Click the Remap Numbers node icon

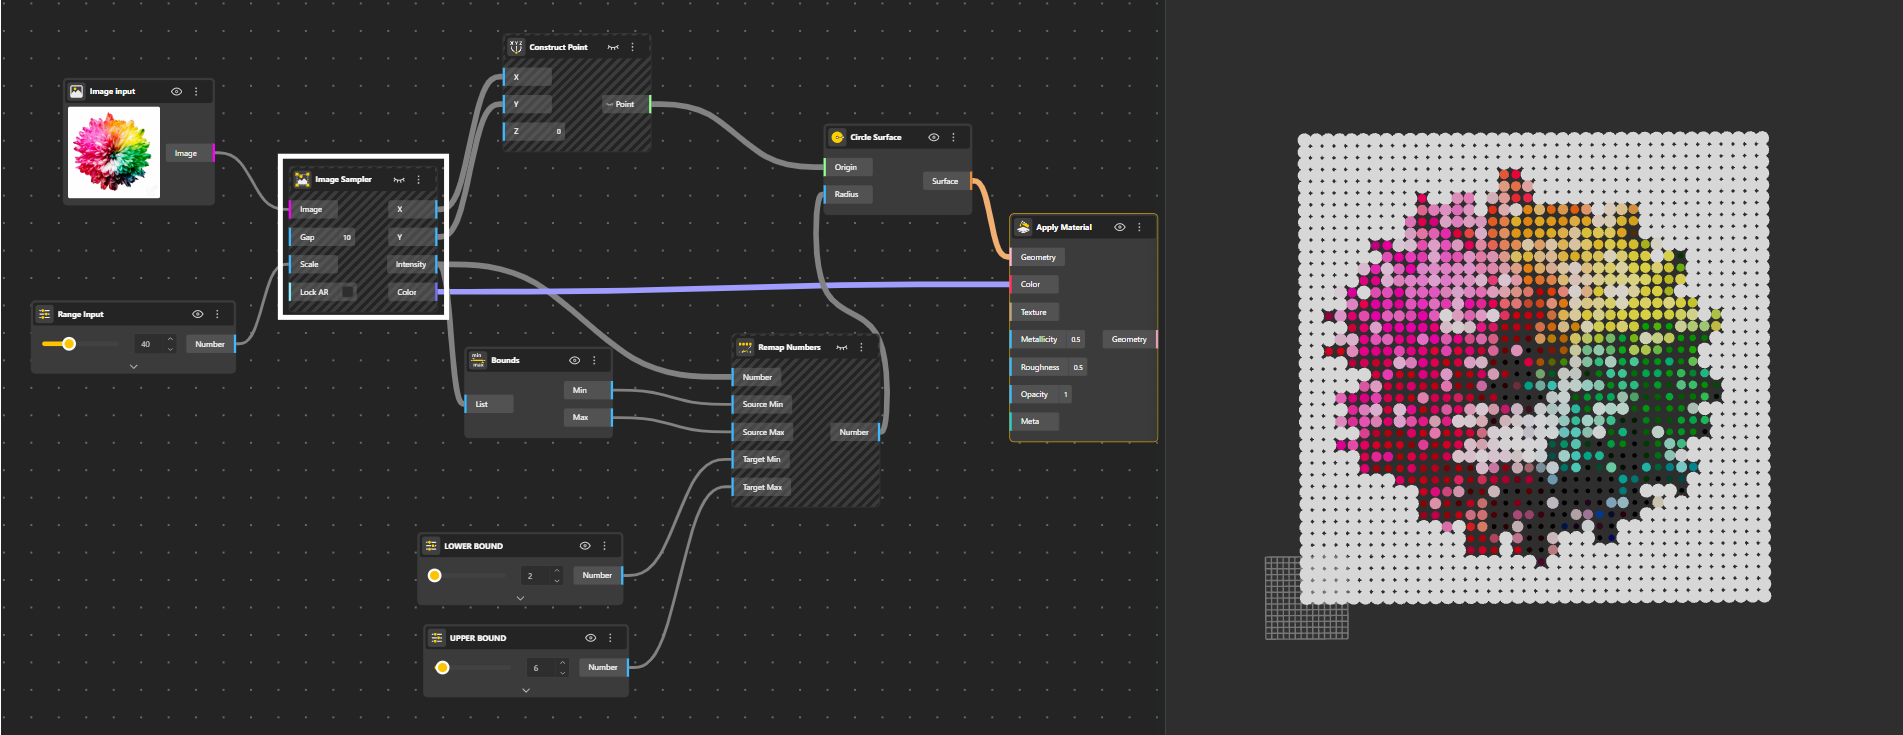pos(745,347)
